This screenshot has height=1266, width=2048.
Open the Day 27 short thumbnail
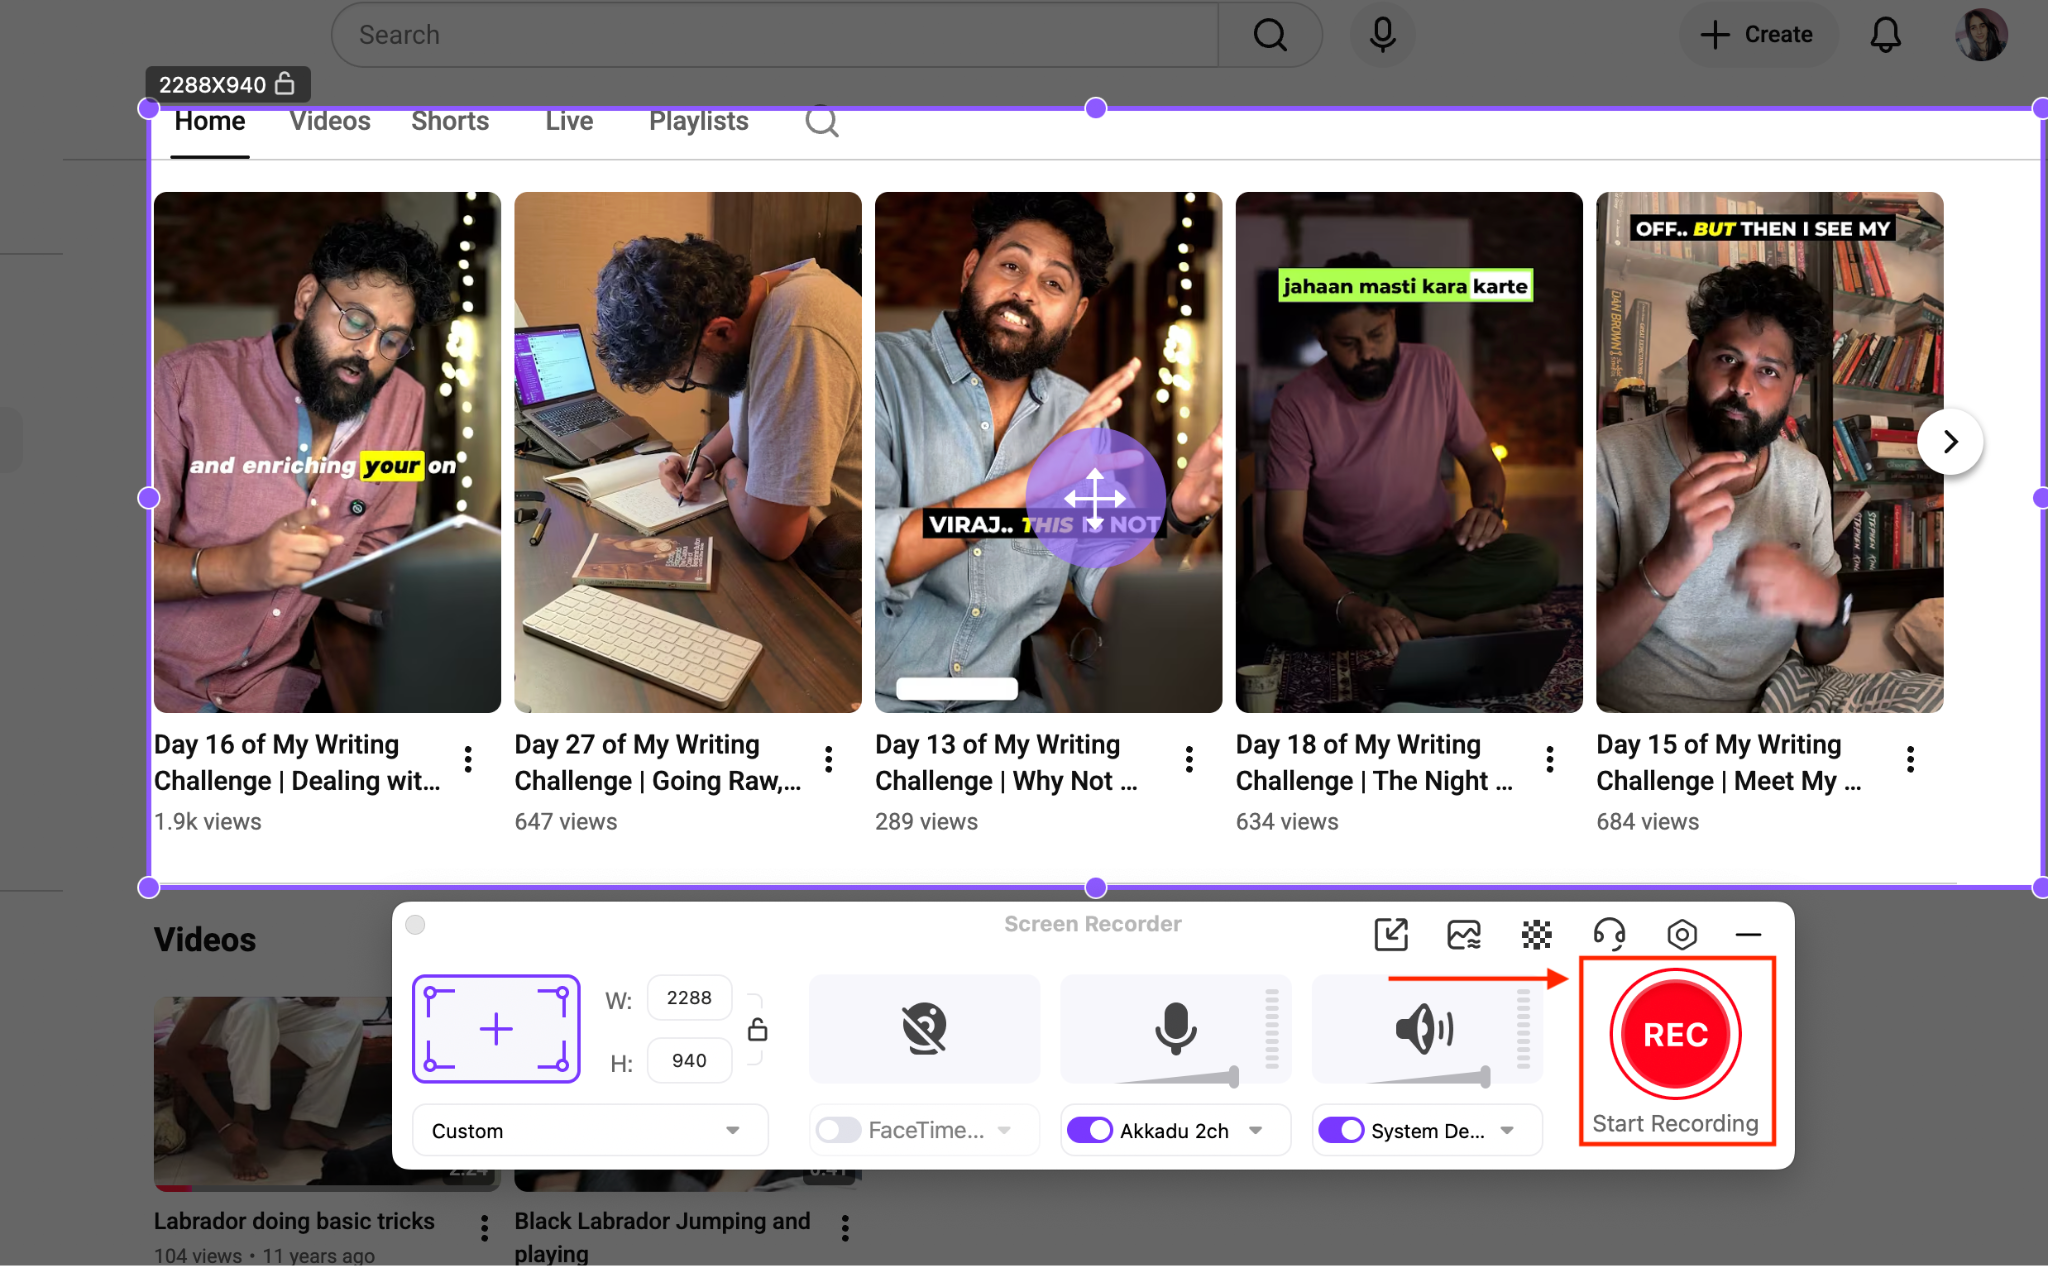[688, 452]
